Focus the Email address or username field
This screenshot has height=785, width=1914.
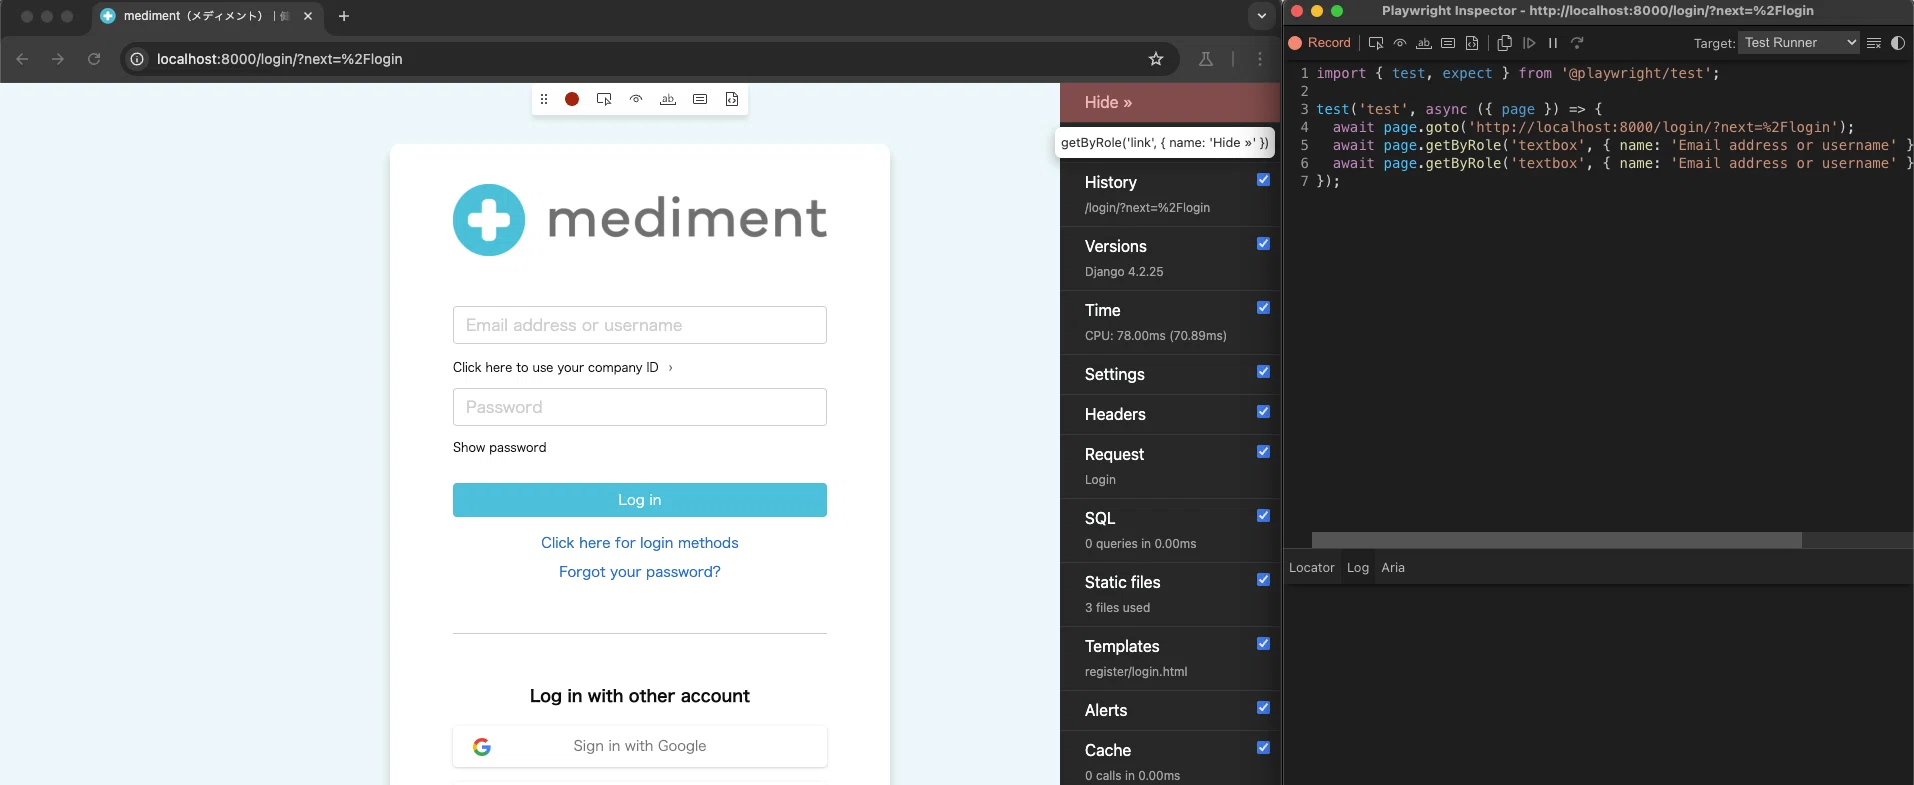point(640,325)
